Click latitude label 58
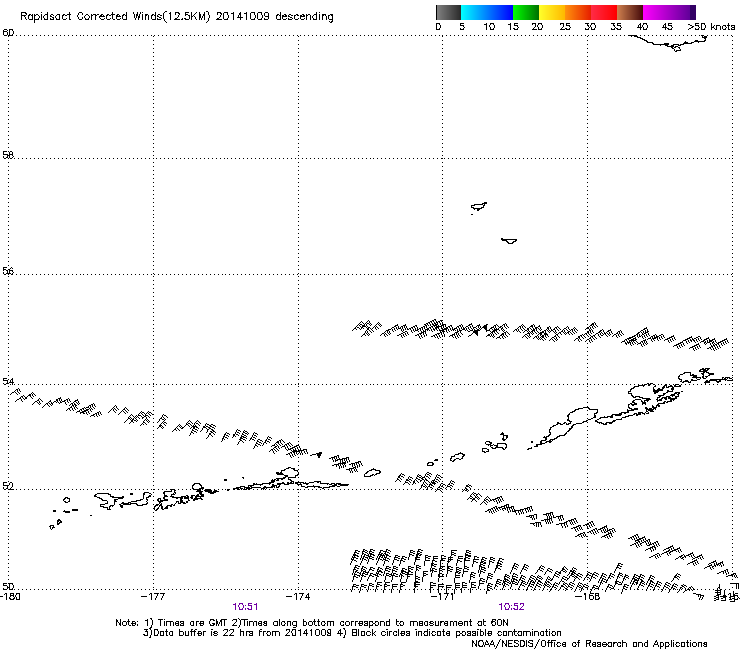 point(8,155)
